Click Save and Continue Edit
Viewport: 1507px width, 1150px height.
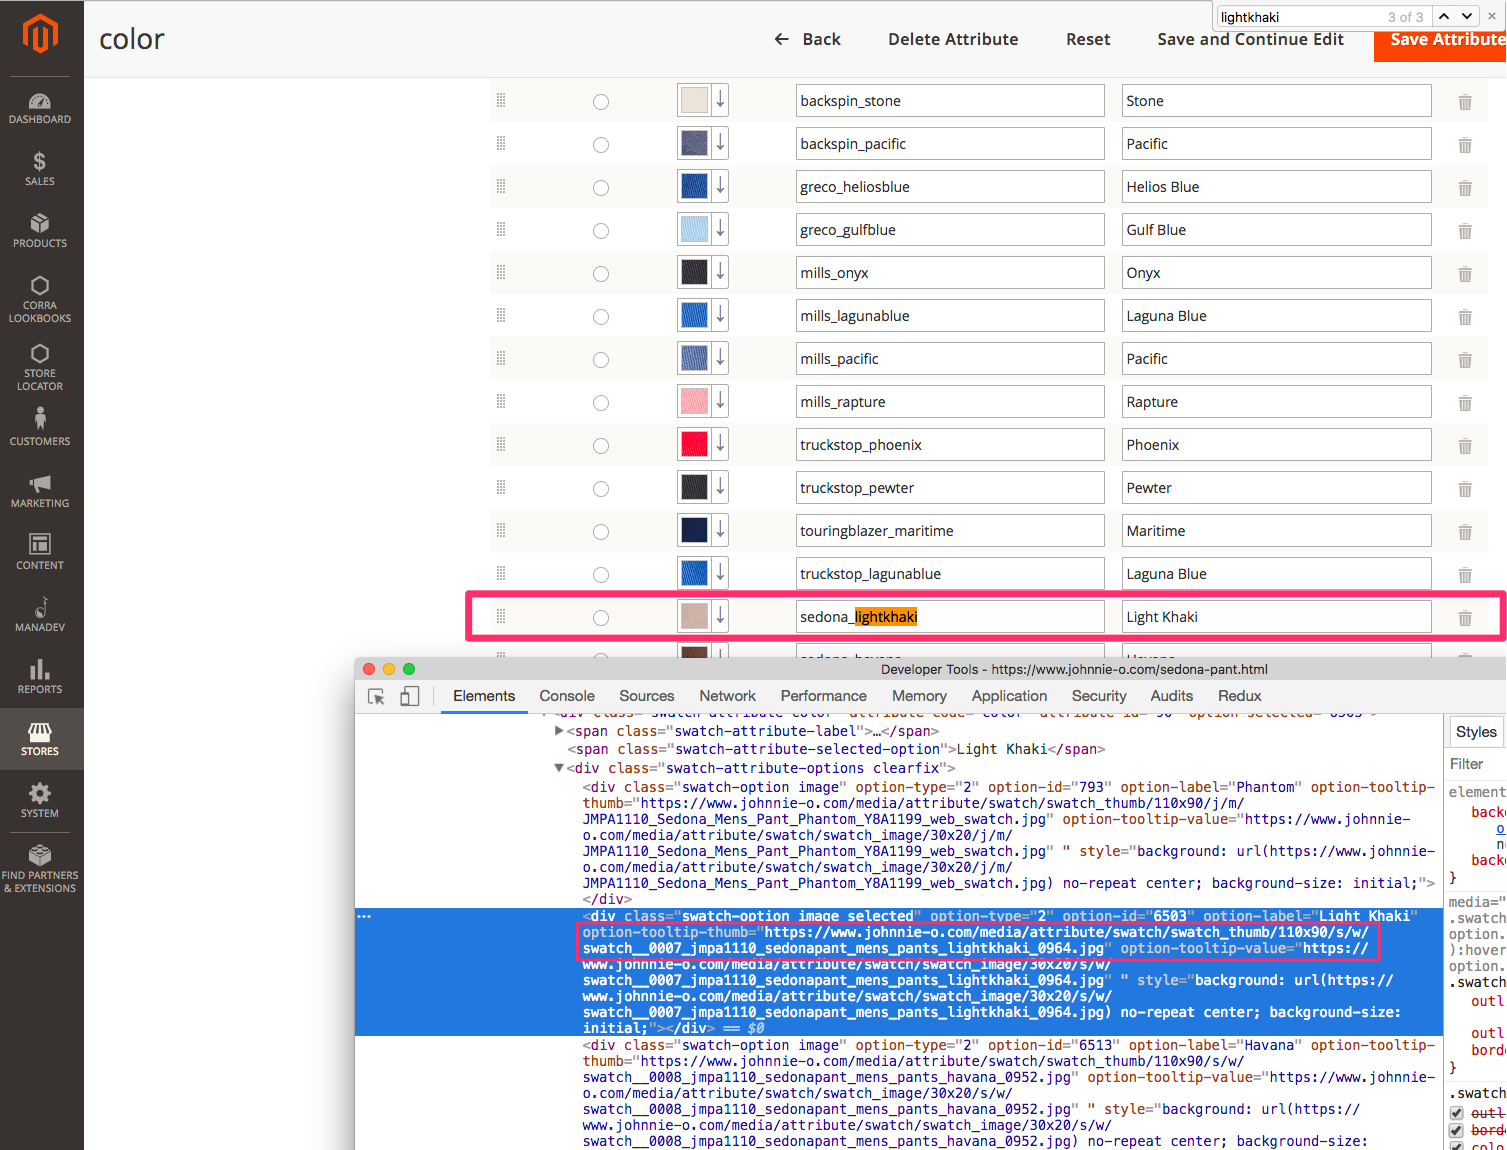(x=1251, y=39)
